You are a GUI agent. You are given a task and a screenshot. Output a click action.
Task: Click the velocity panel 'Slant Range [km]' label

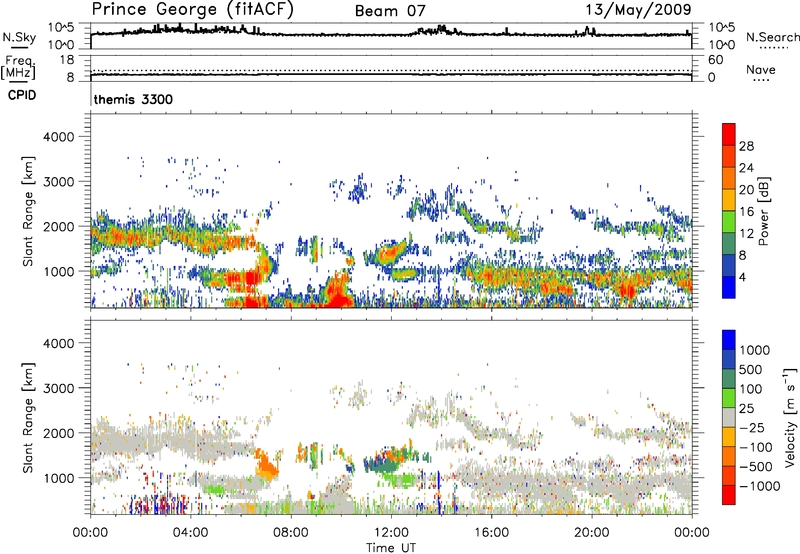tap(28, 417)
